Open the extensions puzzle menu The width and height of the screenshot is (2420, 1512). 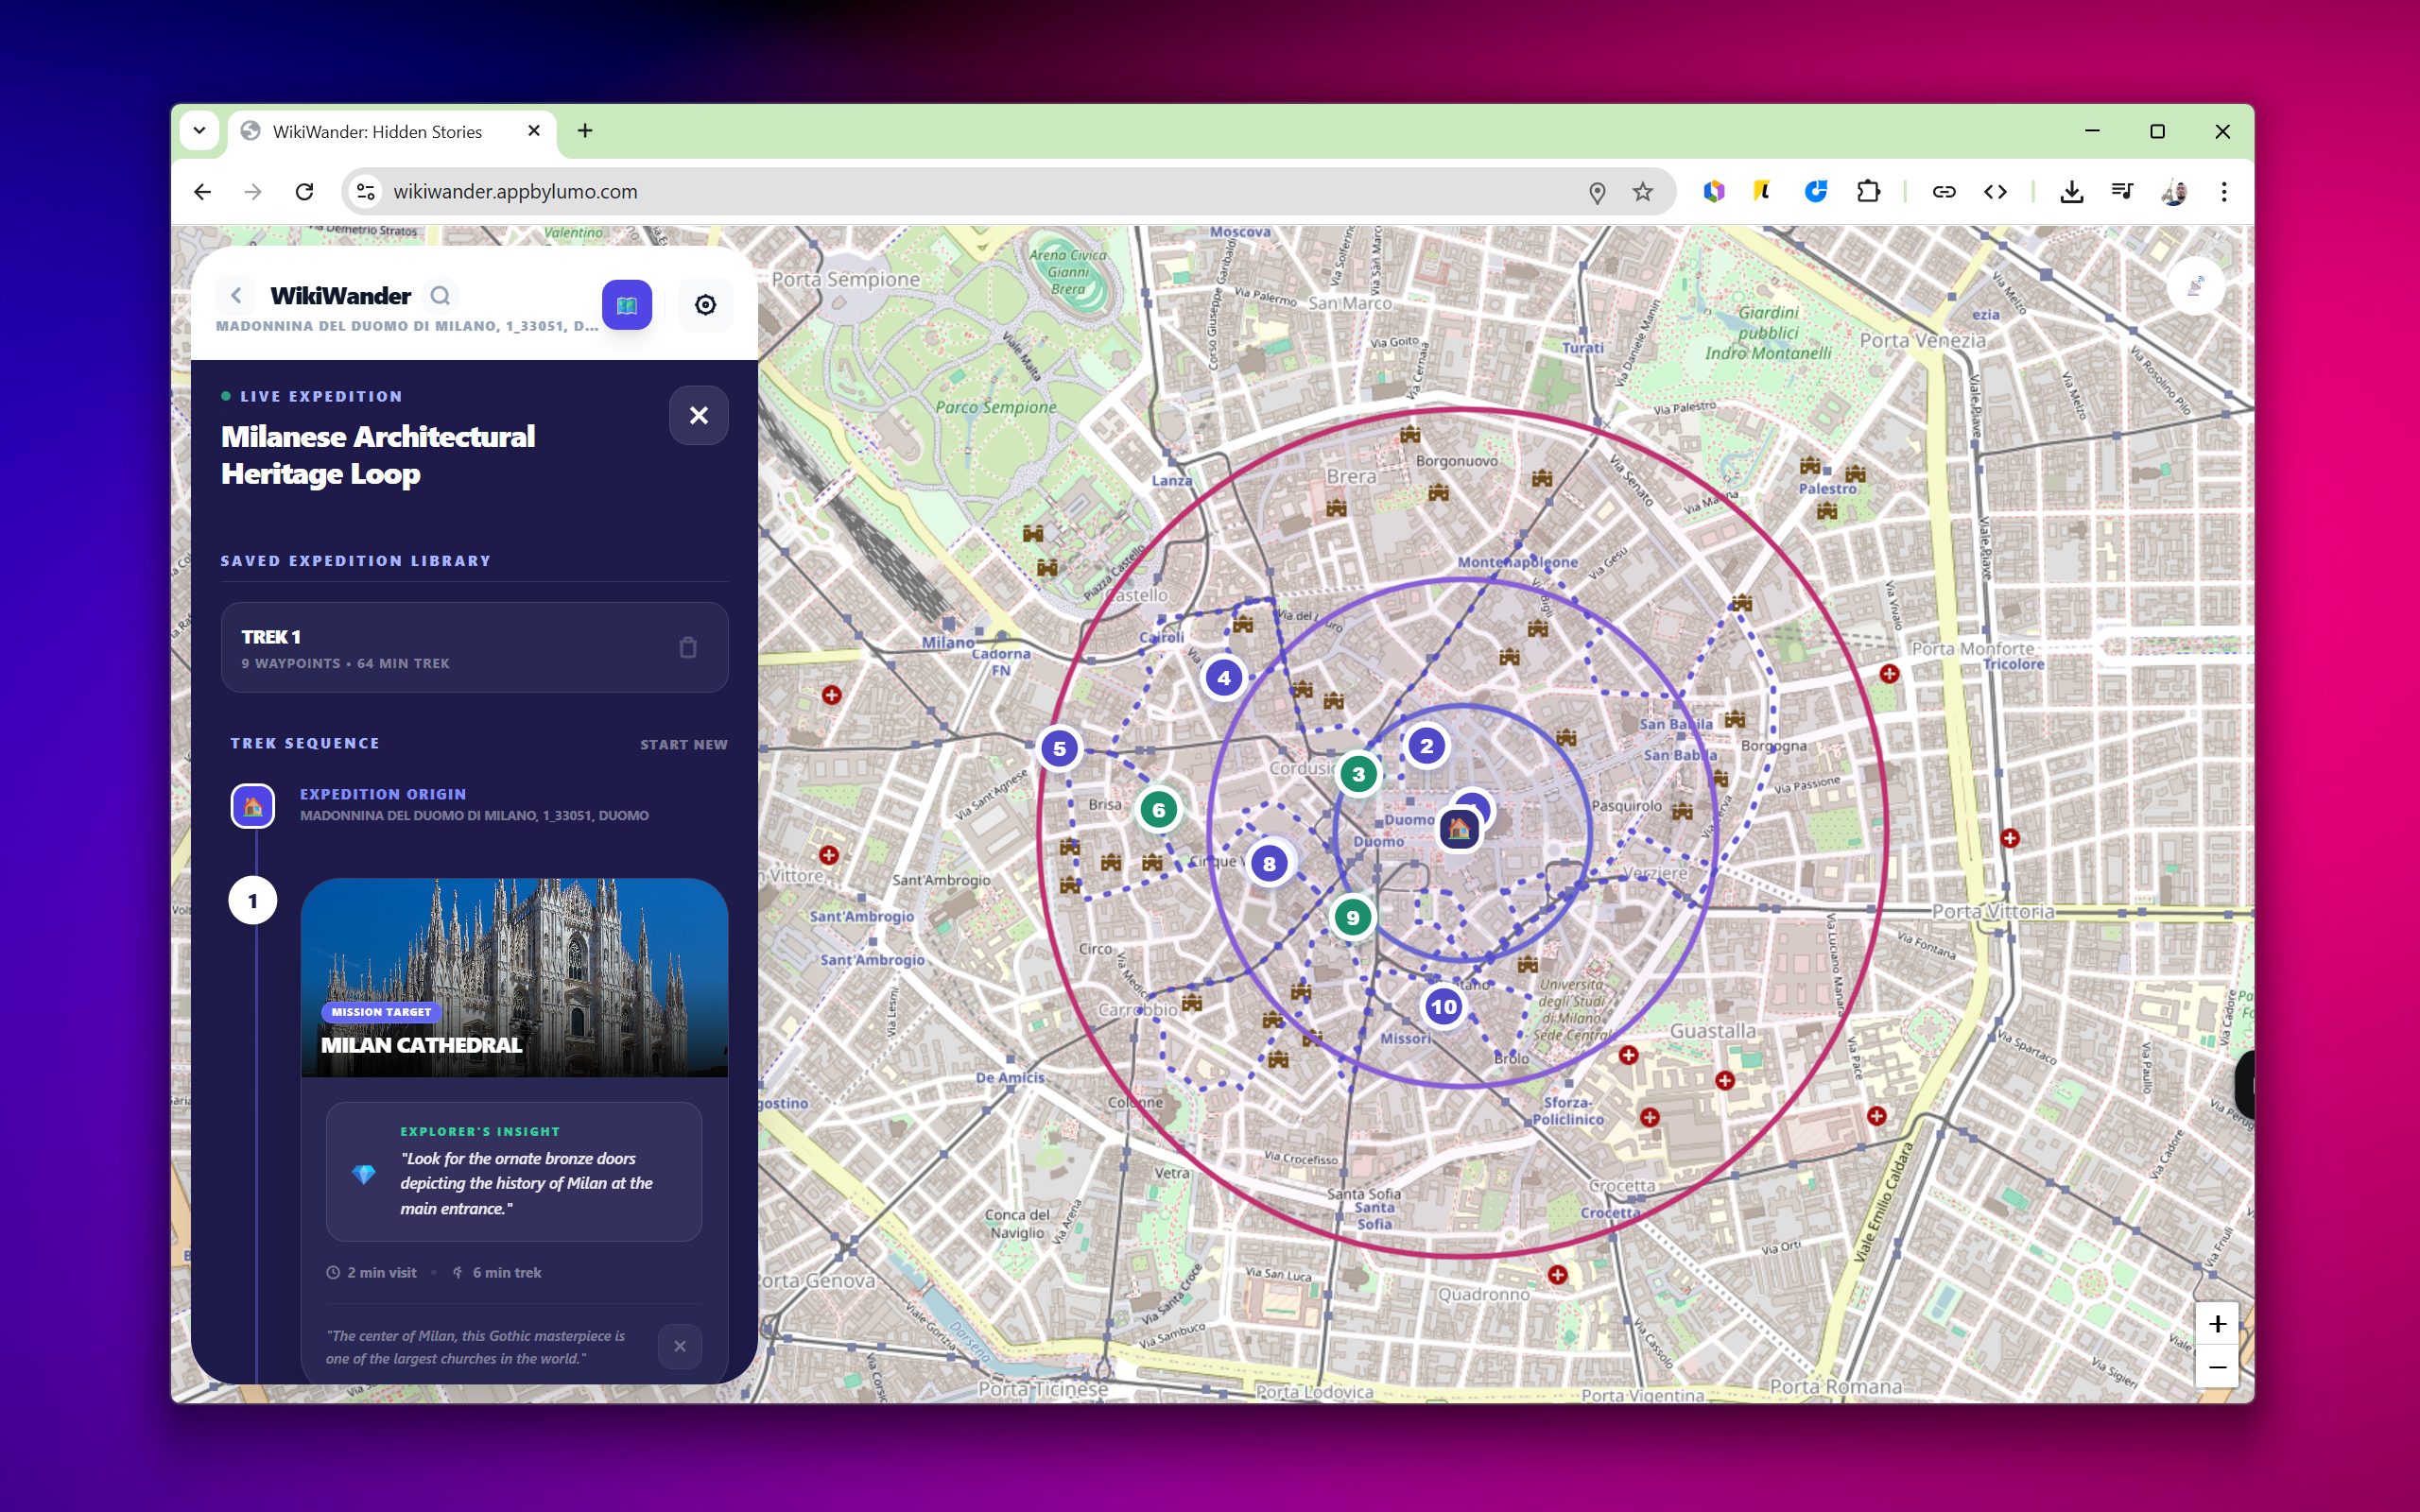pyautogui.click(x=1868, y=192)
